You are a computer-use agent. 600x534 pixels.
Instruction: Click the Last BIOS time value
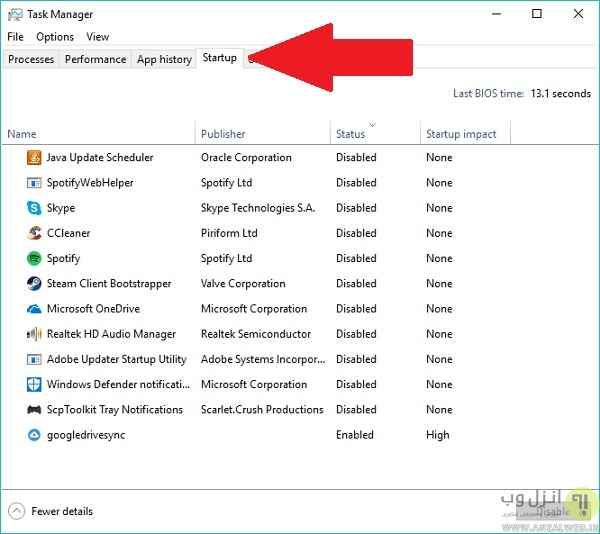tap(561, 94)
